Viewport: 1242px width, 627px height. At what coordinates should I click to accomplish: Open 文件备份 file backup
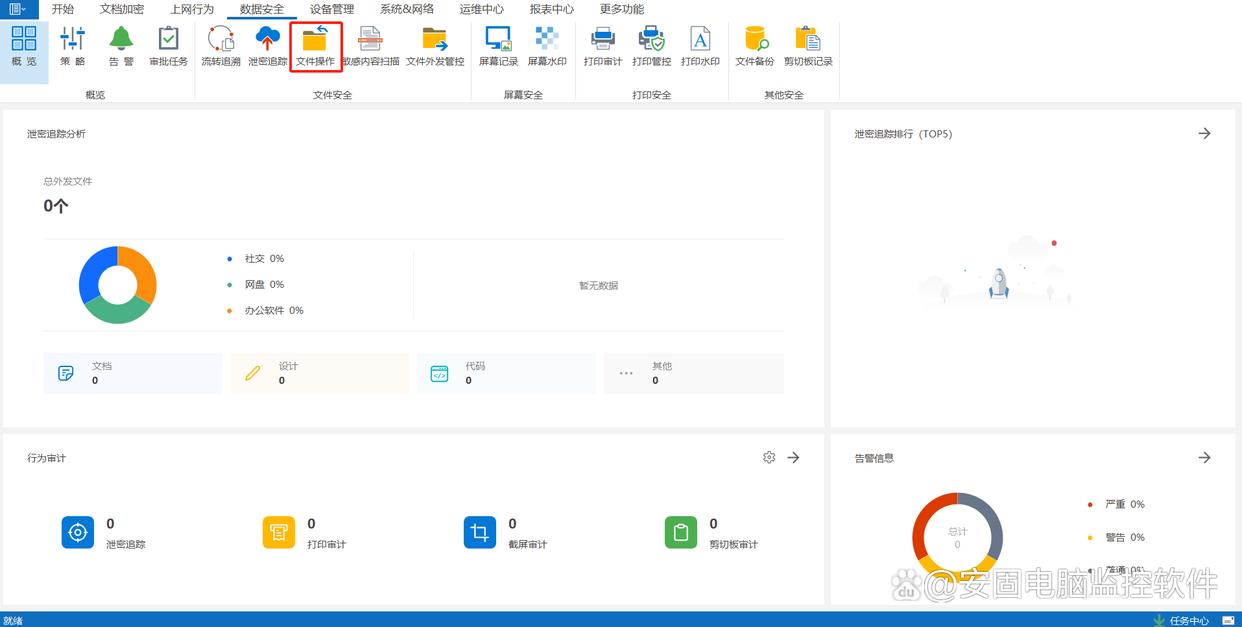pos(755,47)
